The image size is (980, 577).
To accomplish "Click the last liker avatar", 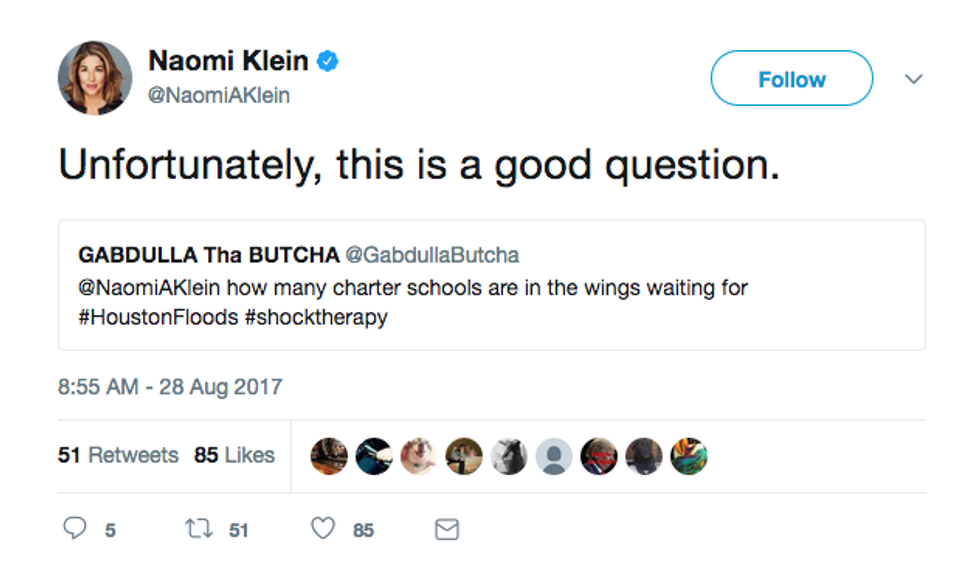I will (x=689, y=456).
